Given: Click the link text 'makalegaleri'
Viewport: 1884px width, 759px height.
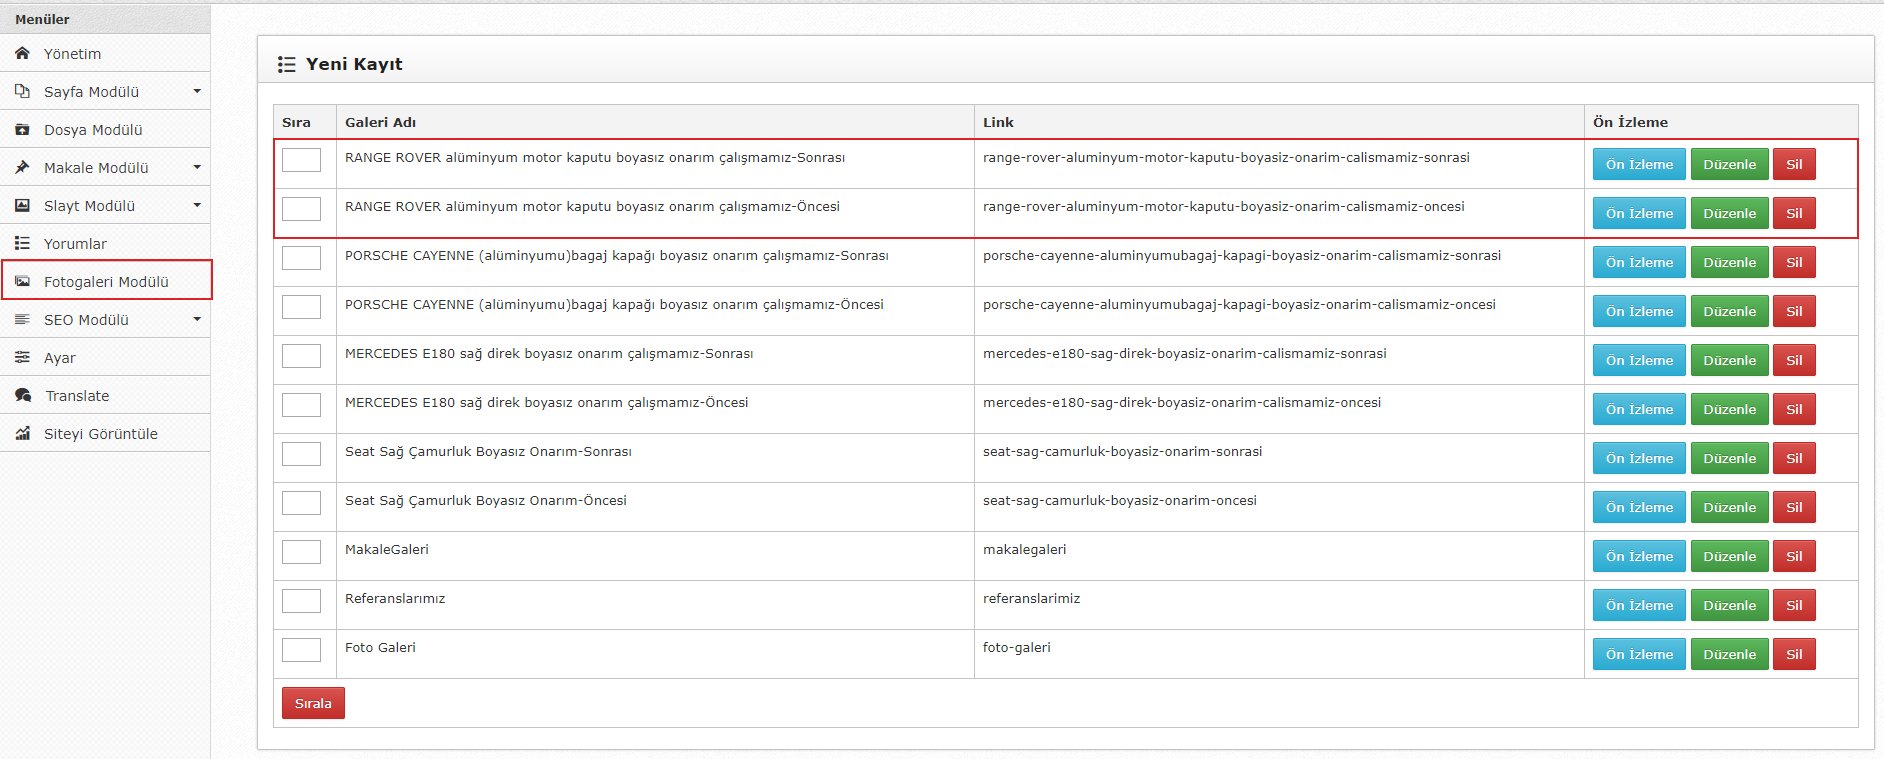Looking at the screenshot, I should pos(1024,550).
